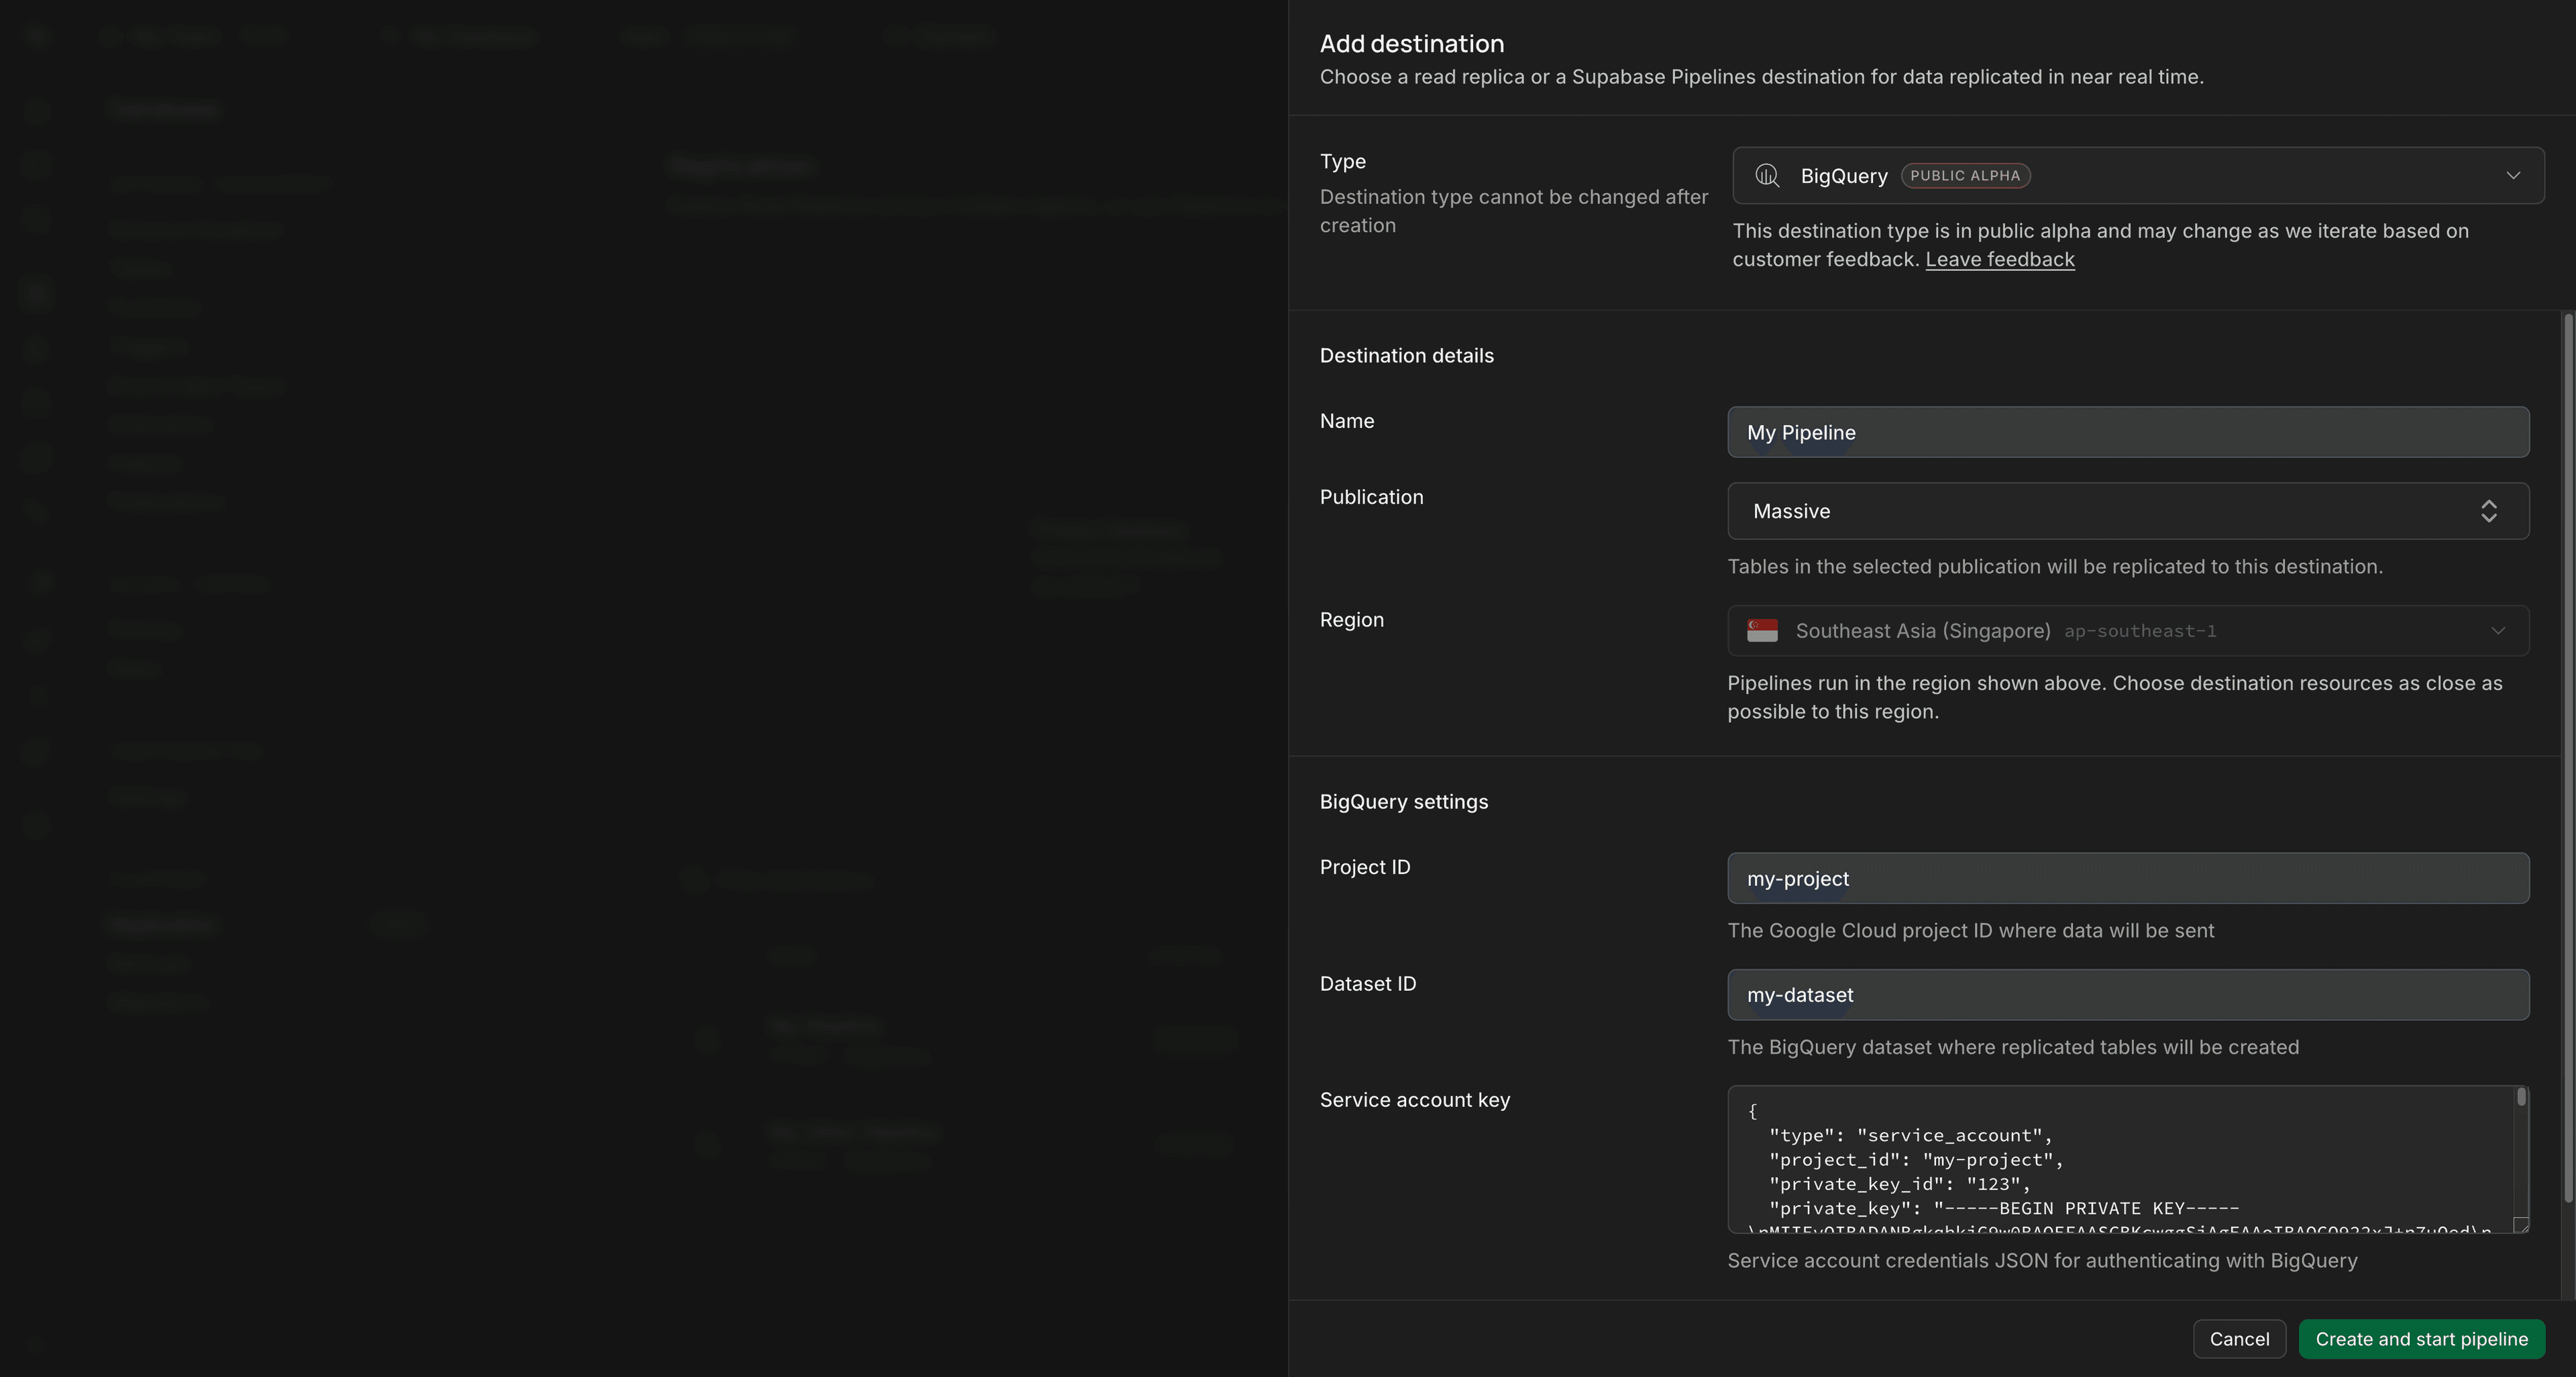Click the ap-southeast-1 region code text
The width and height of the screenshot is (2576, 1377).
(2140, 632)
